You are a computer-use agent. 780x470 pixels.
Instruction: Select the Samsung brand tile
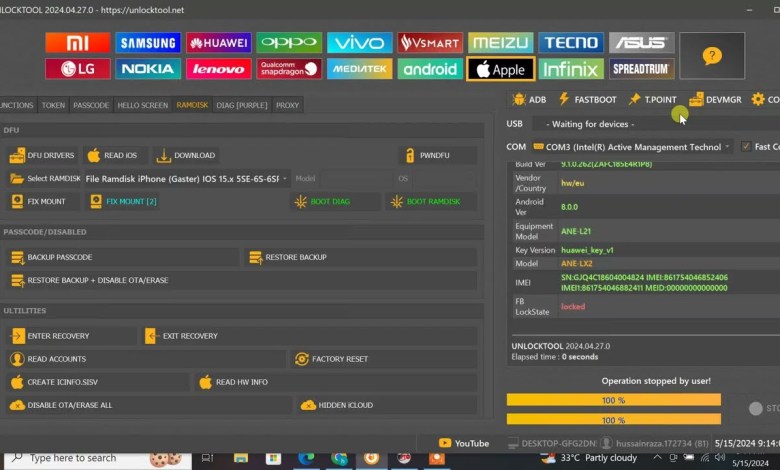coord(148,43)
